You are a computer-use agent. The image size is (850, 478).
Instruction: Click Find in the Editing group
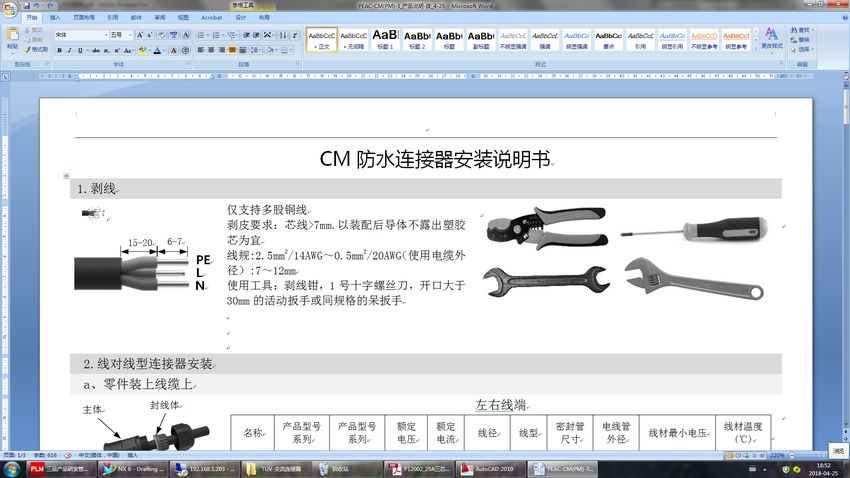[x=801, y=30]
